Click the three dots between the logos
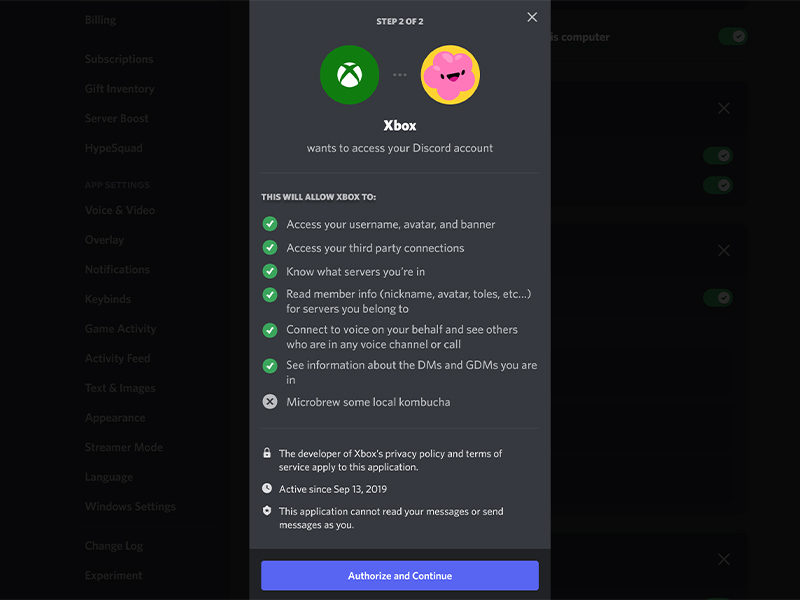 (400, 75)
